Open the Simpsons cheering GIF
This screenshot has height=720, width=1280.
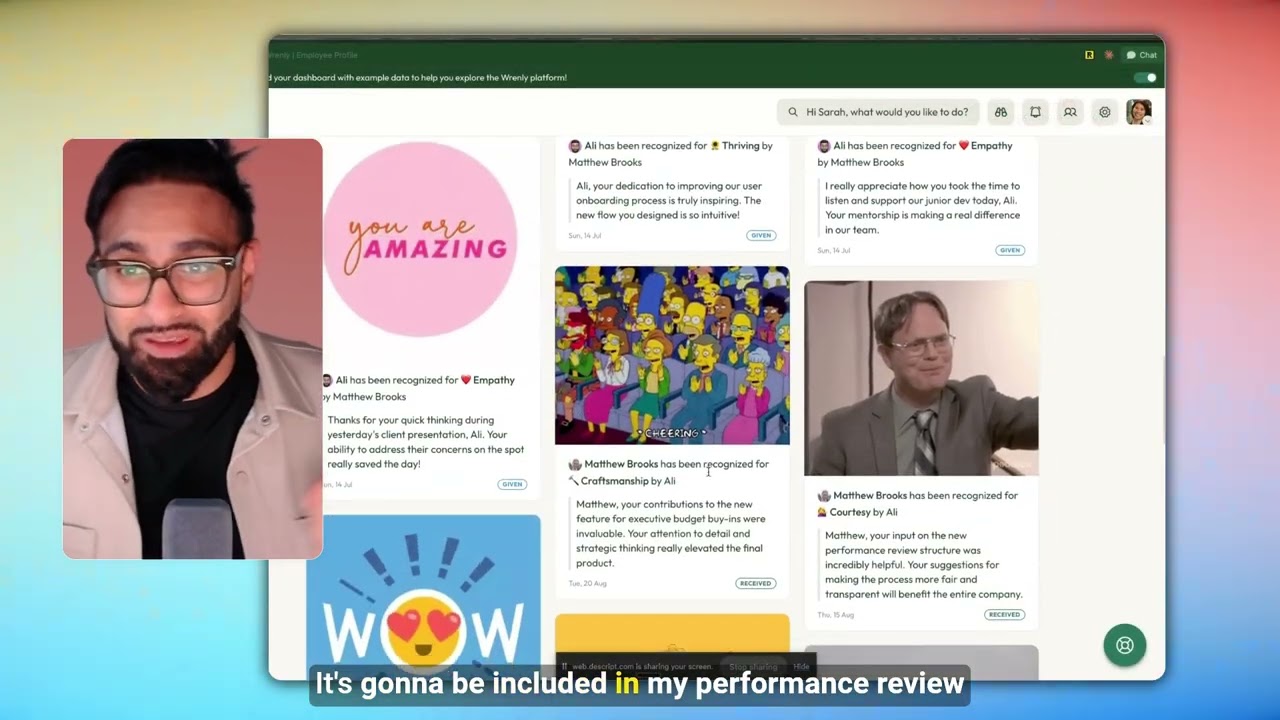tap(672, 355)
